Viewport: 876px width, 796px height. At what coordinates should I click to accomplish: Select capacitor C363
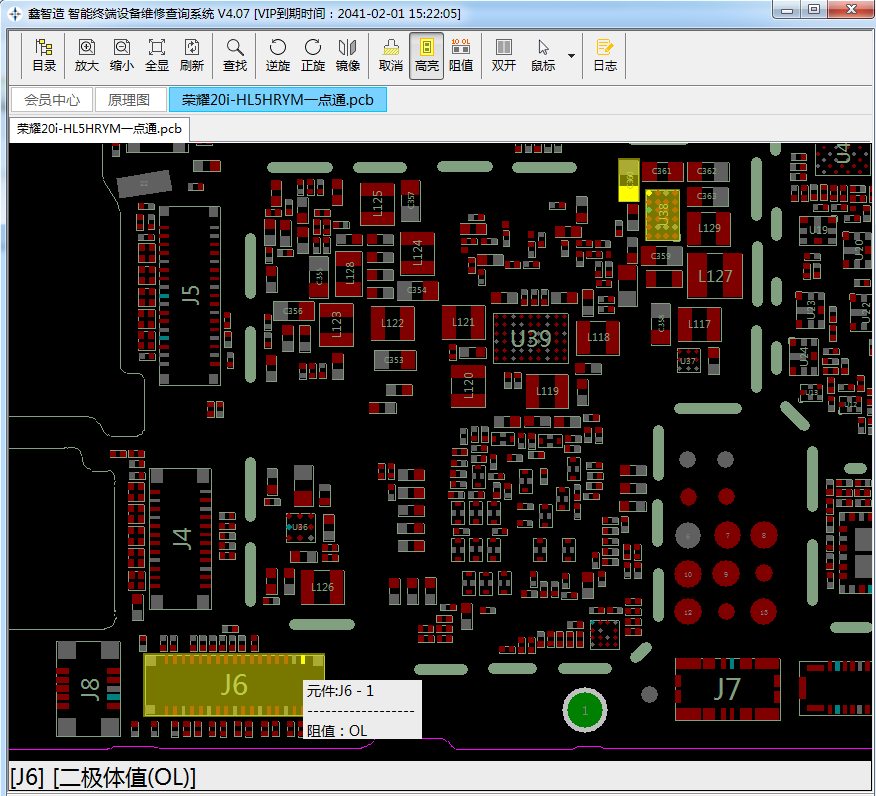(x=707, y=196)
